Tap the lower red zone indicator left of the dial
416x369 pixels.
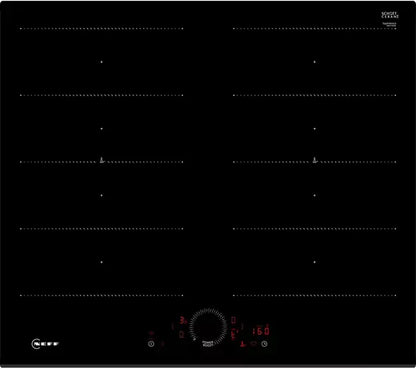pos(181,334)
